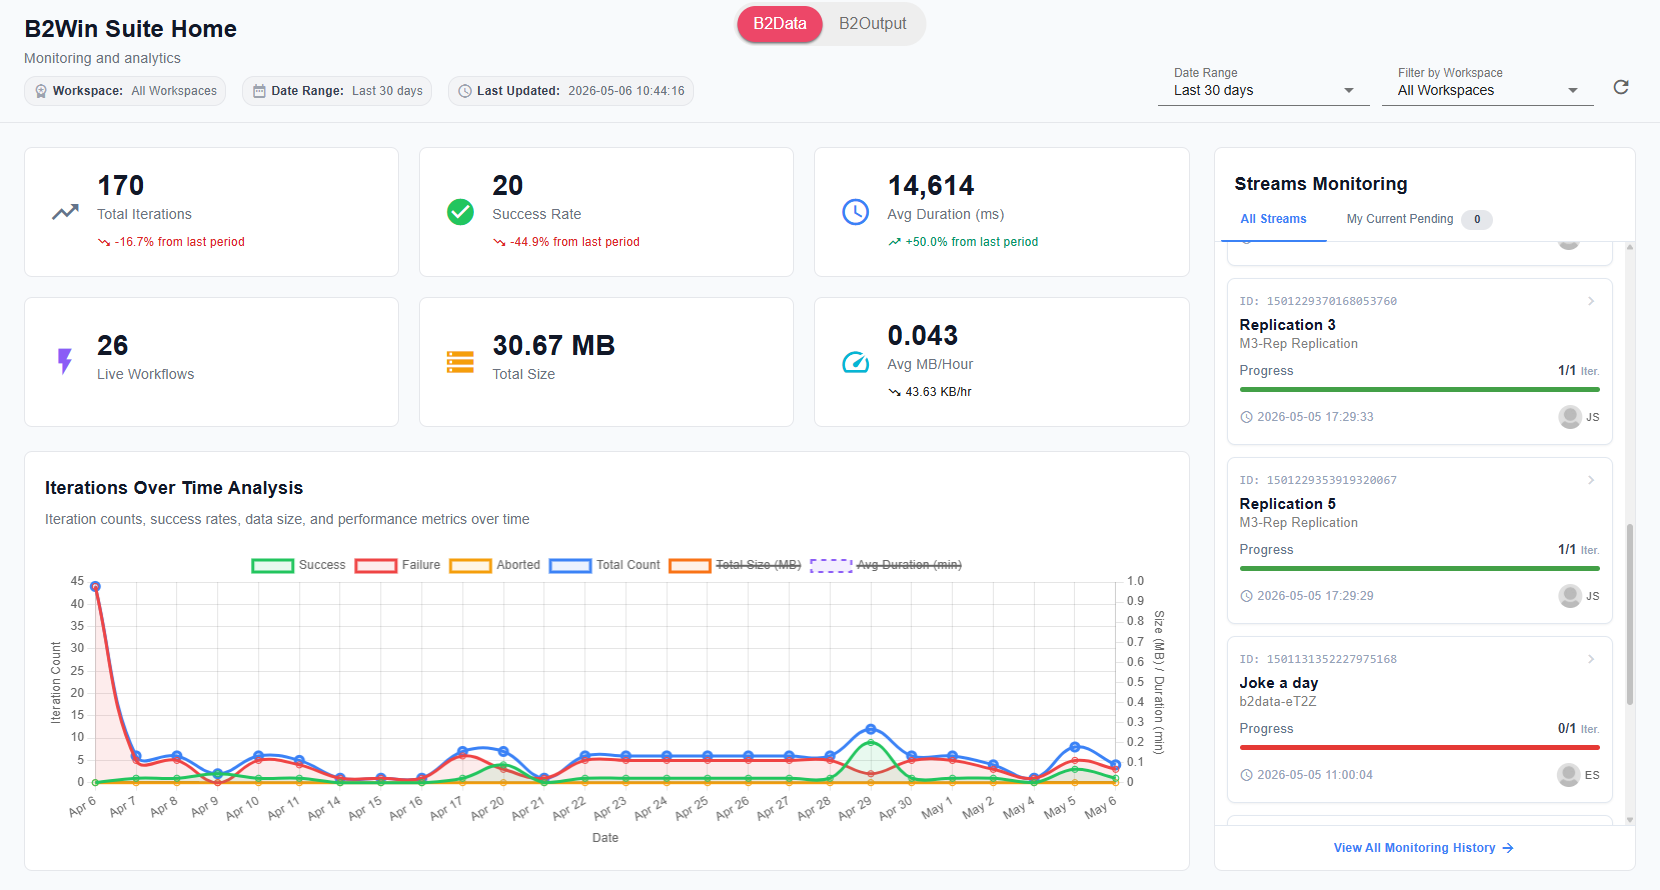Click the 2026-05-05 17:29:29 timestamp
1660x890 pixels.
[1315, 596]
